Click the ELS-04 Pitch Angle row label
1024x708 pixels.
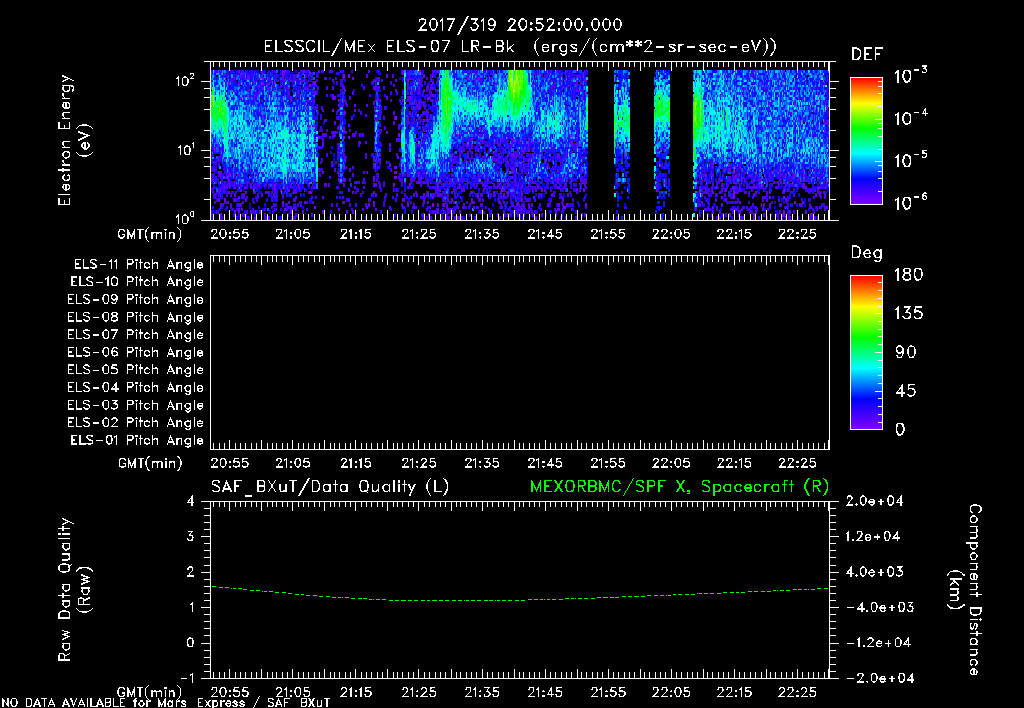[136, 387]
